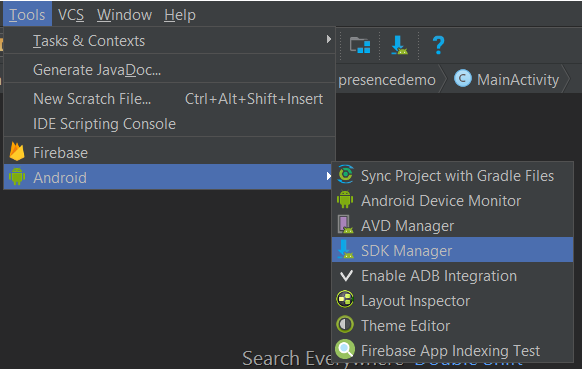Open the Window menu
The width and height of the screenshot is (582, 369).
point(124,15)
